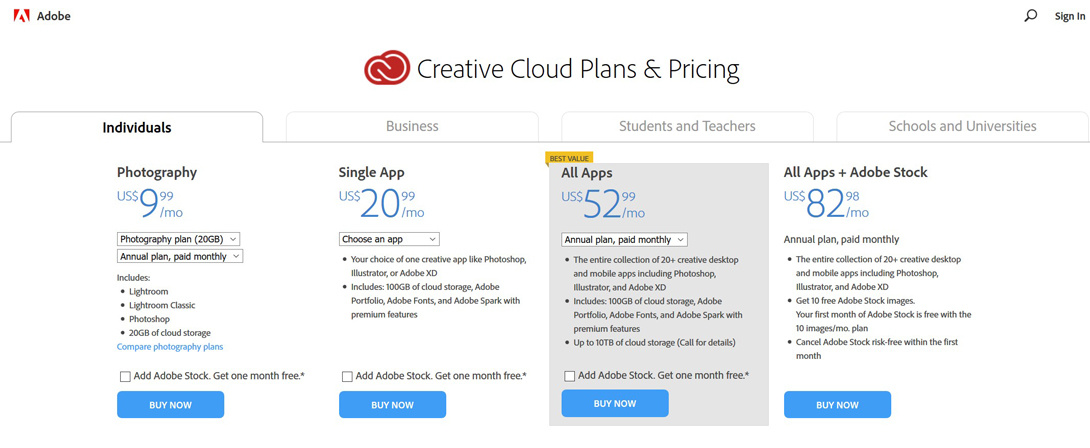Buy the All Apps + Adobe Stock plan

click(x=837, y=405)
